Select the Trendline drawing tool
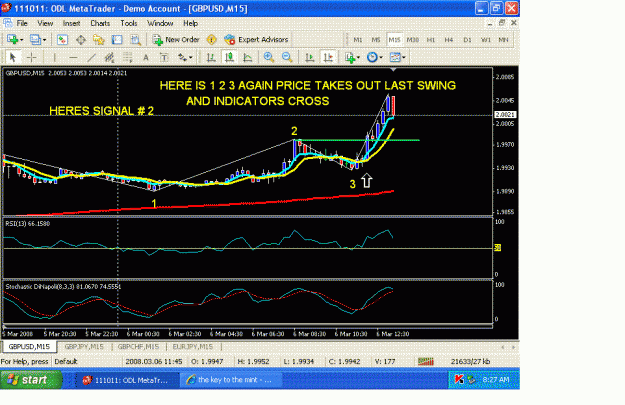The image size is (625, 405). pos(92,57)
